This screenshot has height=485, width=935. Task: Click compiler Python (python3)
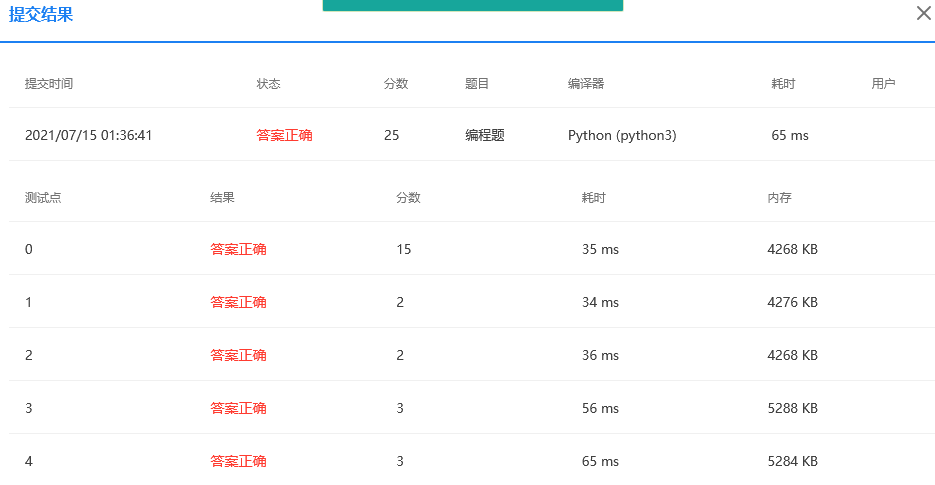[x=622, y=135]
